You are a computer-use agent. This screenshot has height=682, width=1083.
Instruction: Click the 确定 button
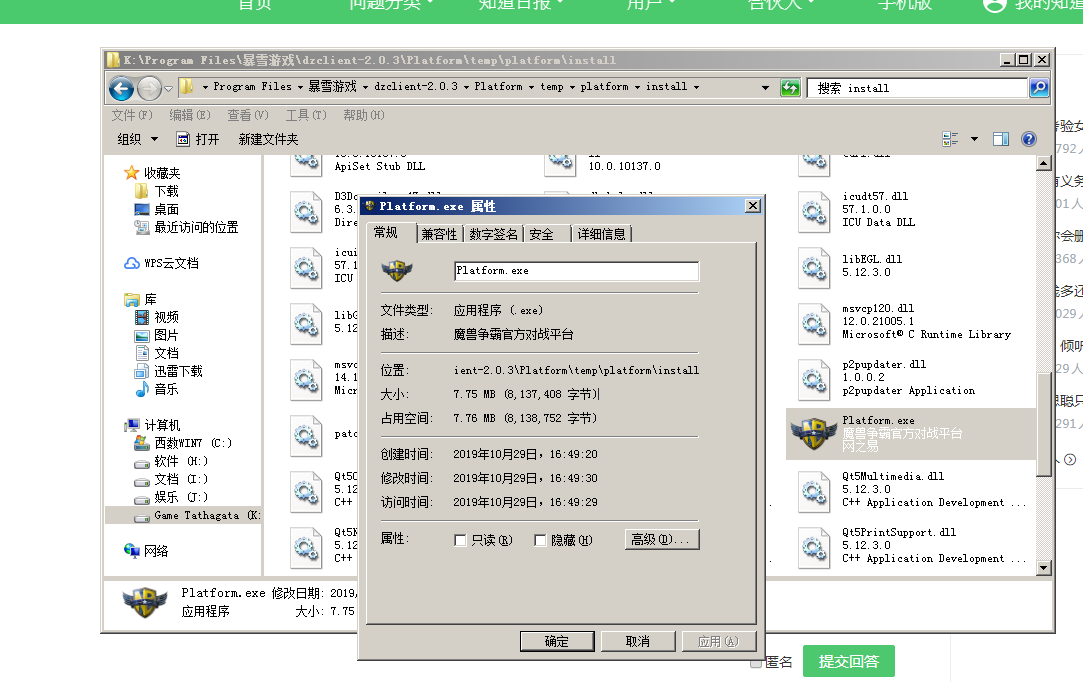[x=556, y=641]
